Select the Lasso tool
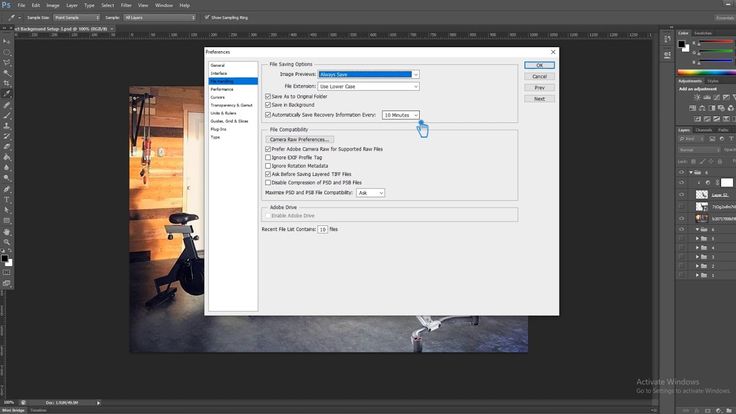 pyautogui.click(x=7, y=61)
